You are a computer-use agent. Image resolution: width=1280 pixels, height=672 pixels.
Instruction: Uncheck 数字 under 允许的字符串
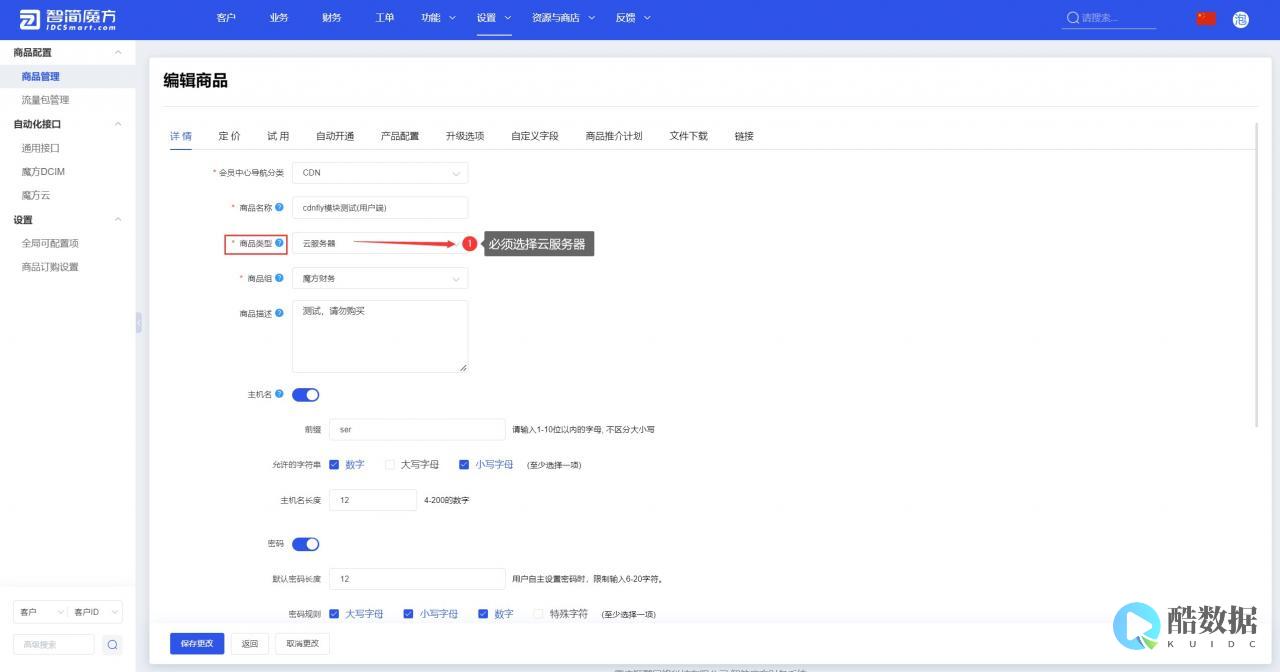point(334,464)
